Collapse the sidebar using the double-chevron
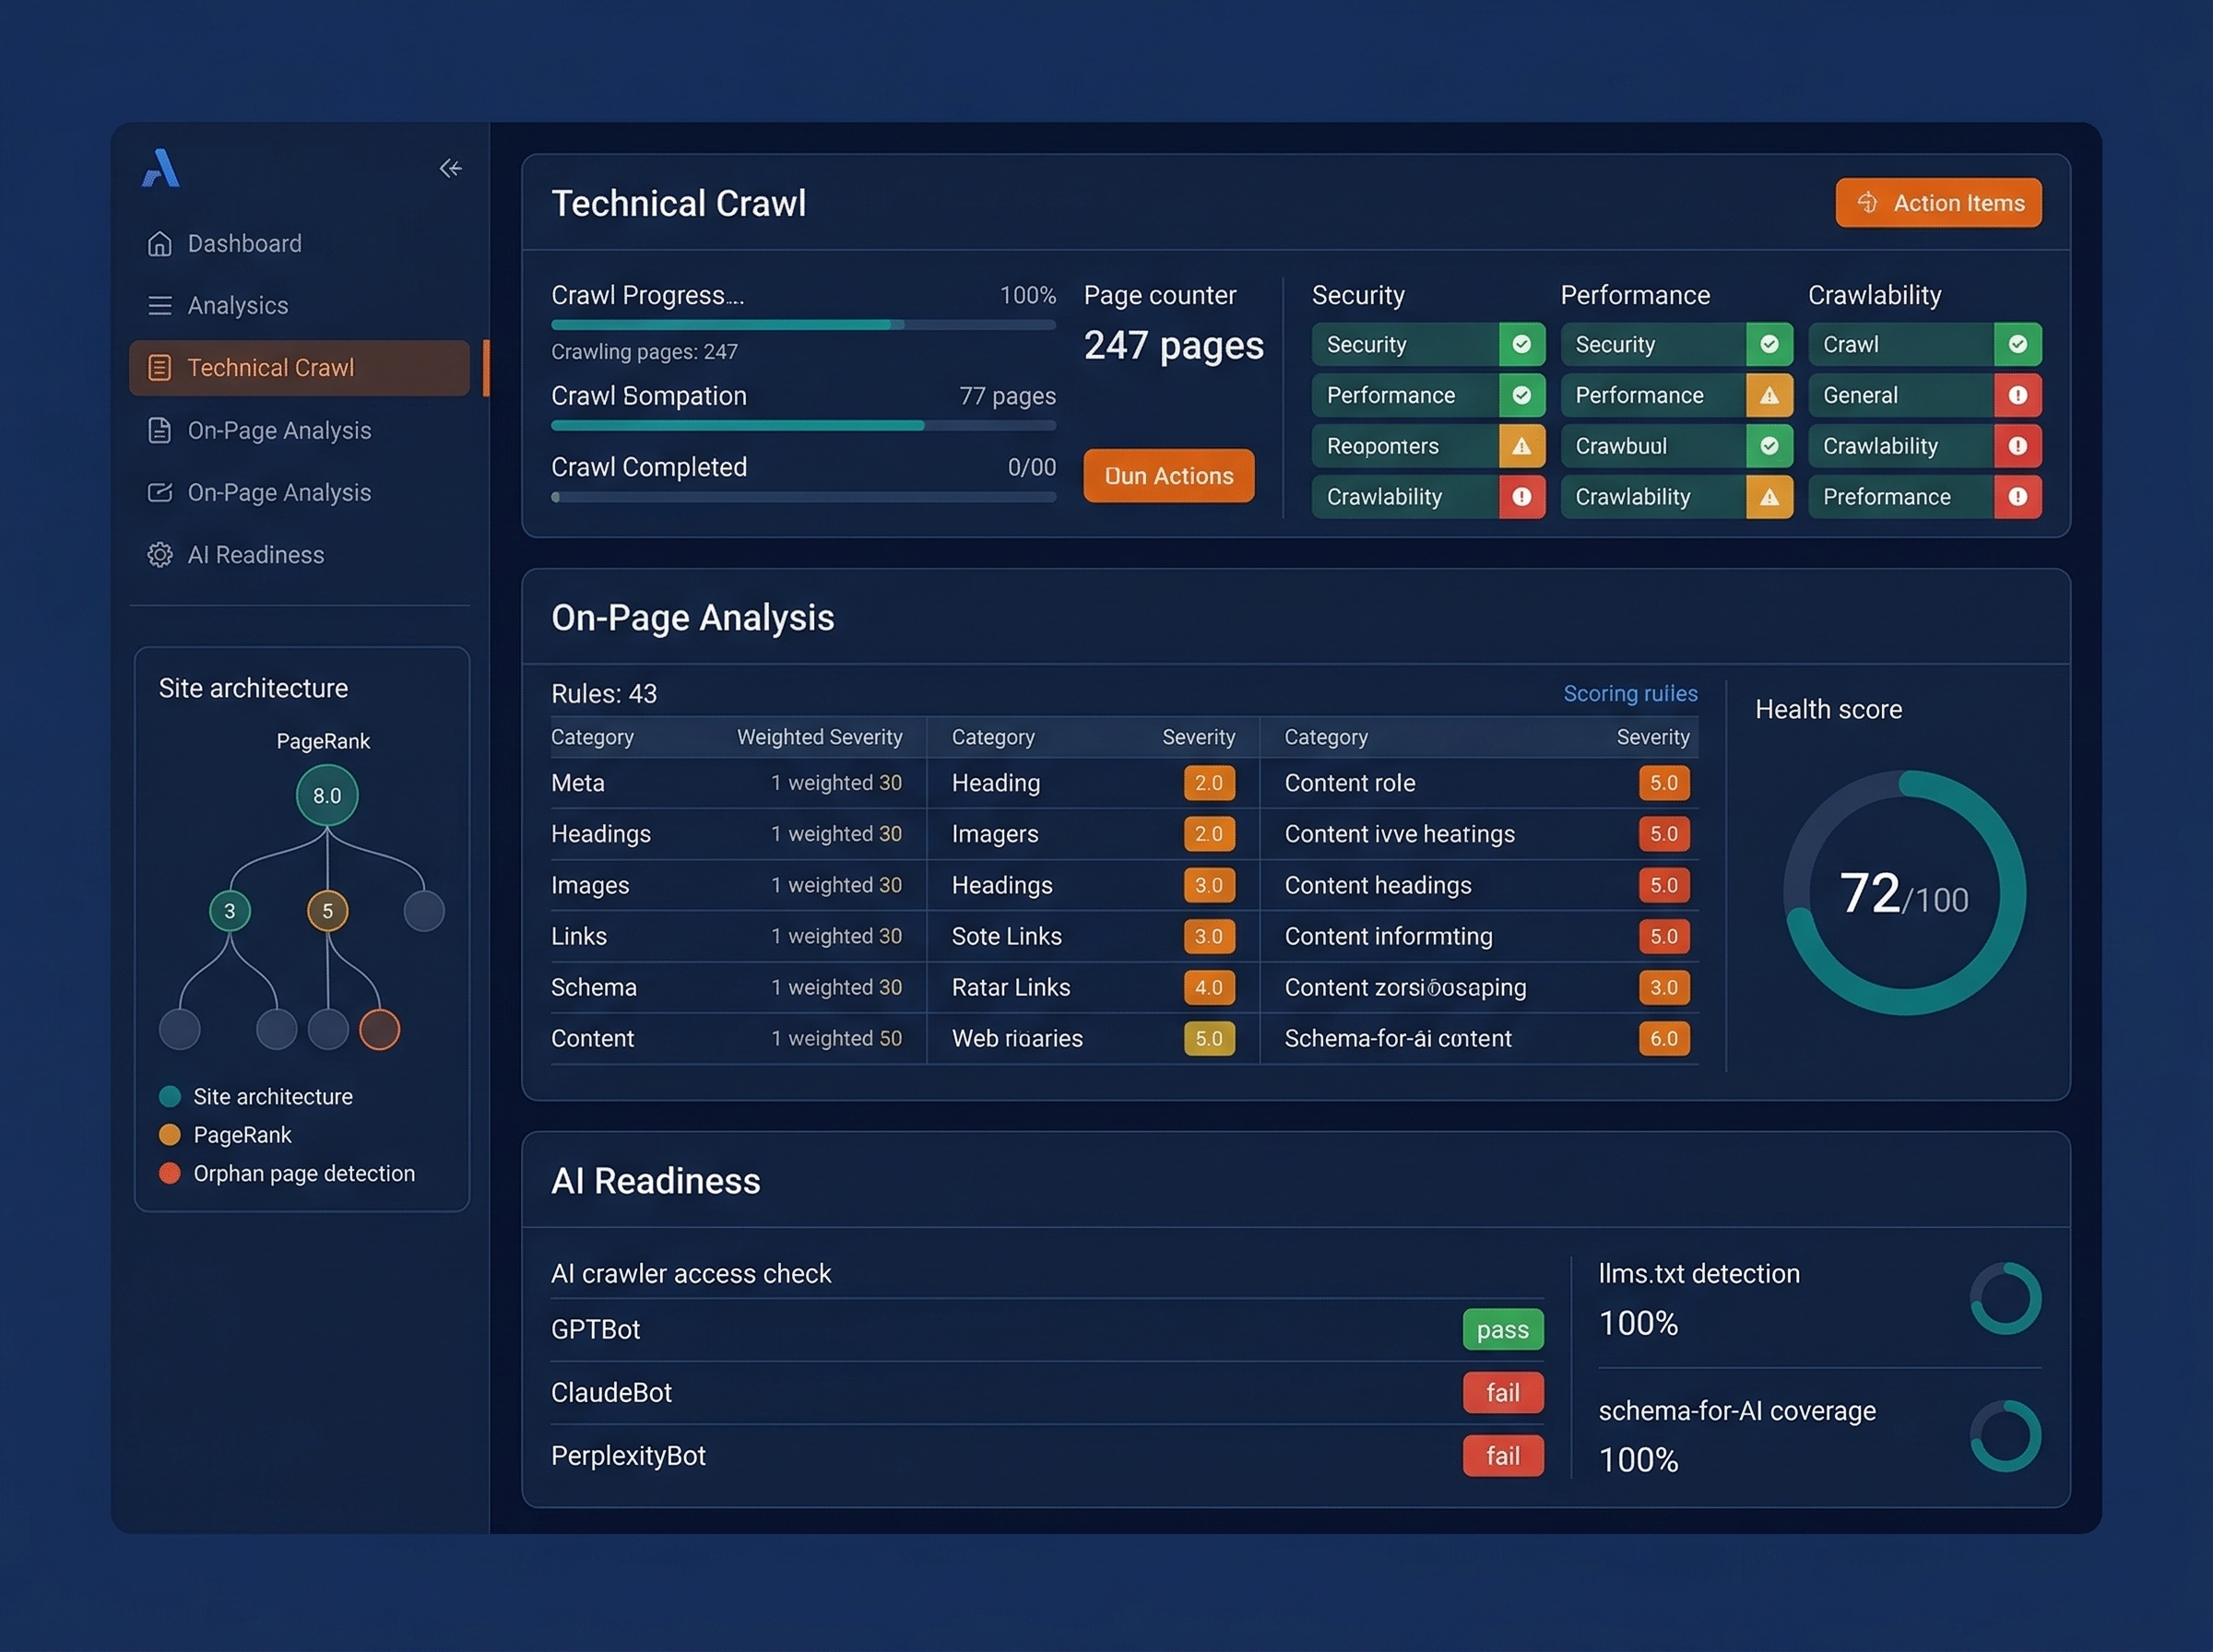The height and width of the screenshot is (1652, 2213). tap(450, 168)
